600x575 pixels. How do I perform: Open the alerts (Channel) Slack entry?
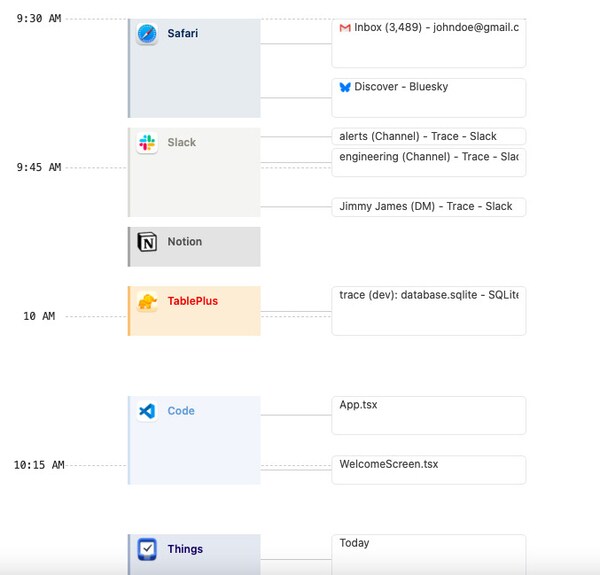428,136
